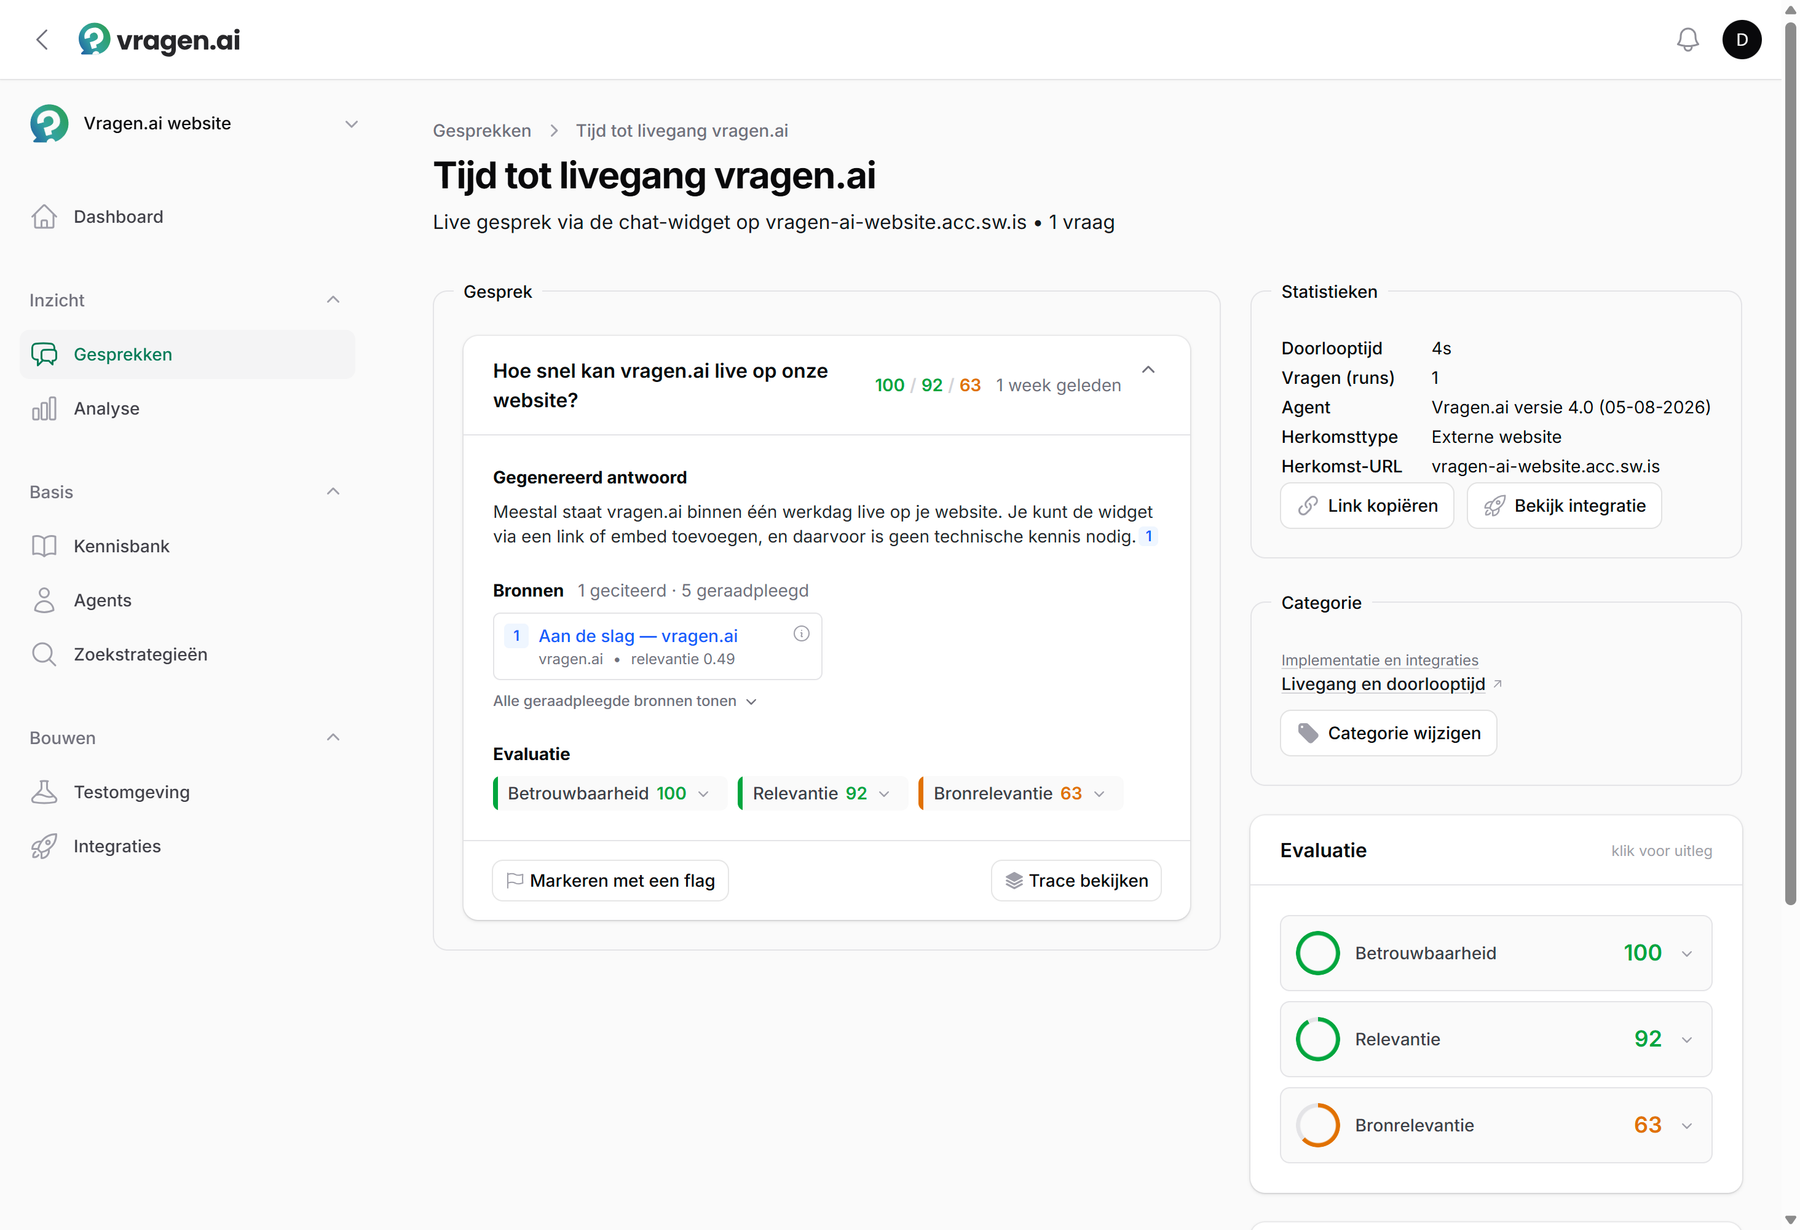Click the info icon on source card
This screenshot has height=1230, width=1800.
801,634
